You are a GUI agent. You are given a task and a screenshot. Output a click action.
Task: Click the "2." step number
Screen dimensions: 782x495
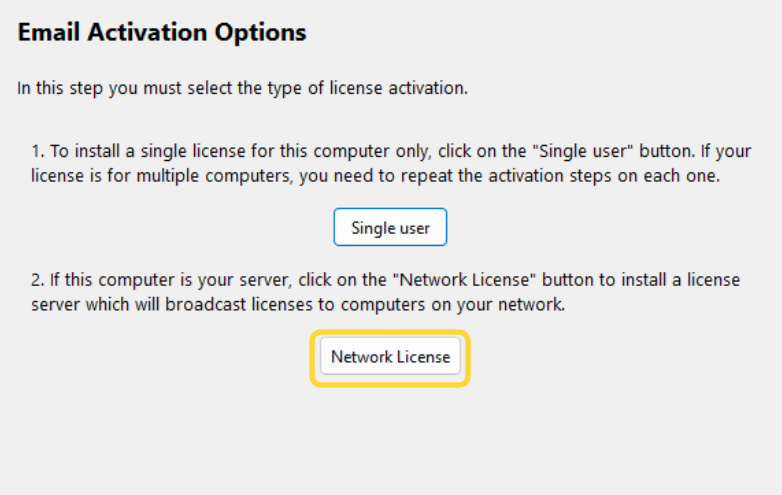click(38, 280)
